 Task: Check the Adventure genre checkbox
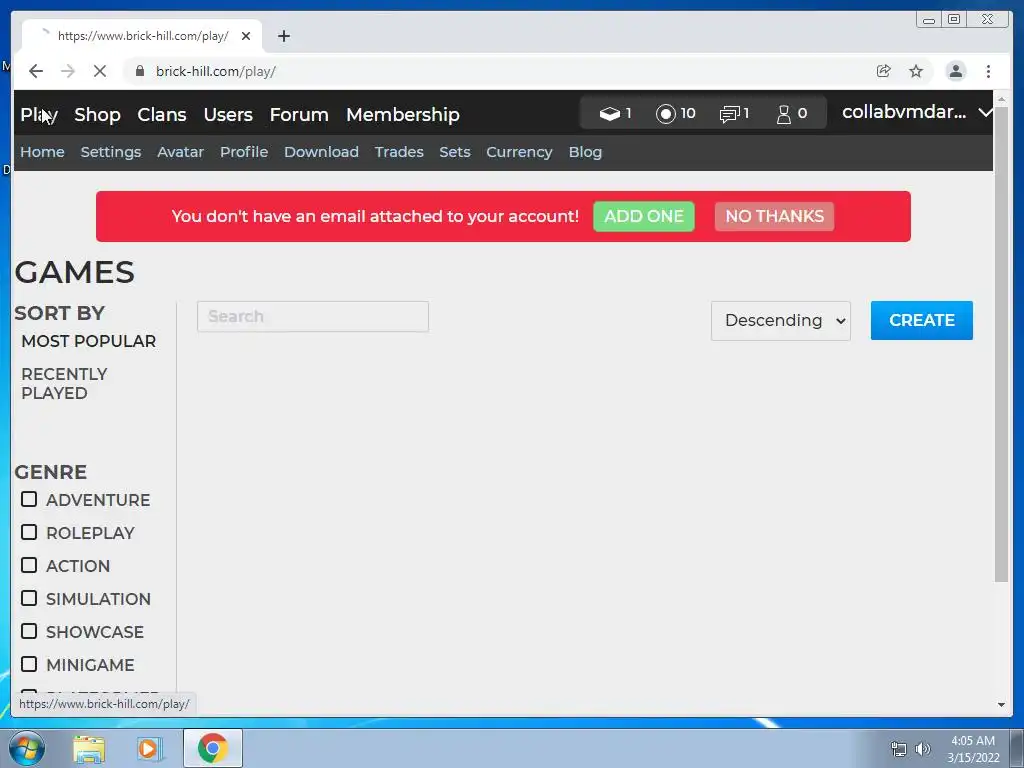(29, 500)
